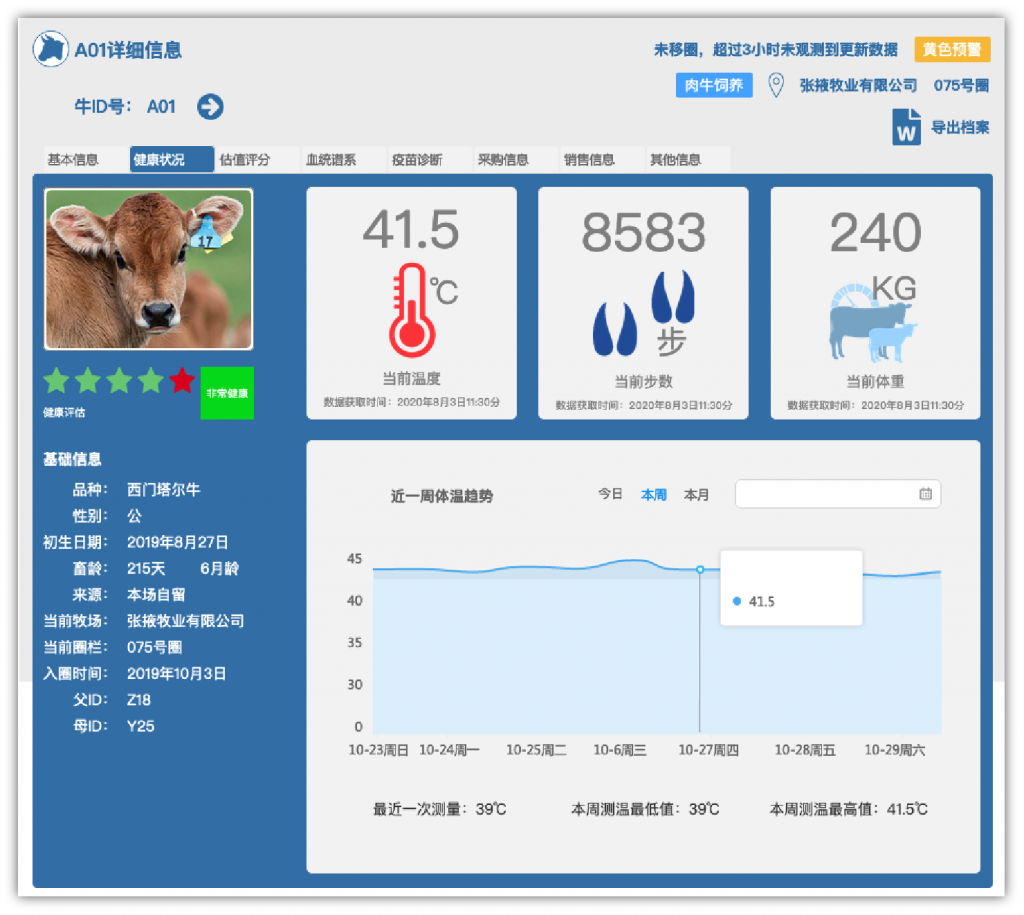Click the 2019年8月27日 birth date

(x=178, y=542)
